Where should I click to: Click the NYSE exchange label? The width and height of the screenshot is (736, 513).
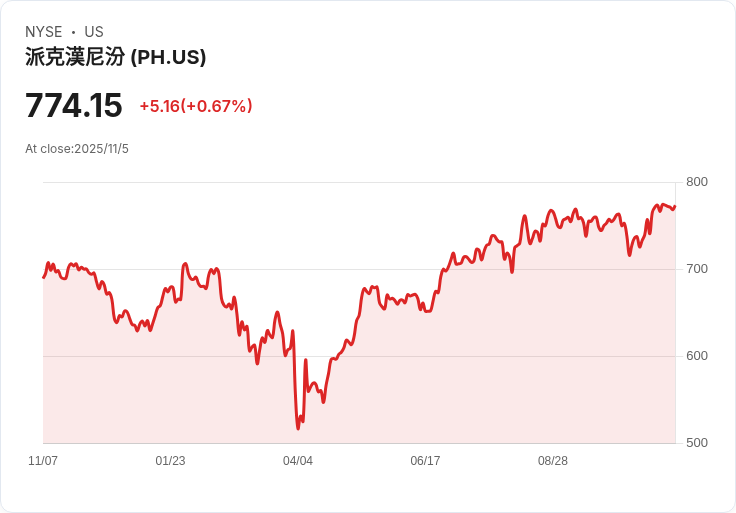pyautogui.click(x=44, y=32)
